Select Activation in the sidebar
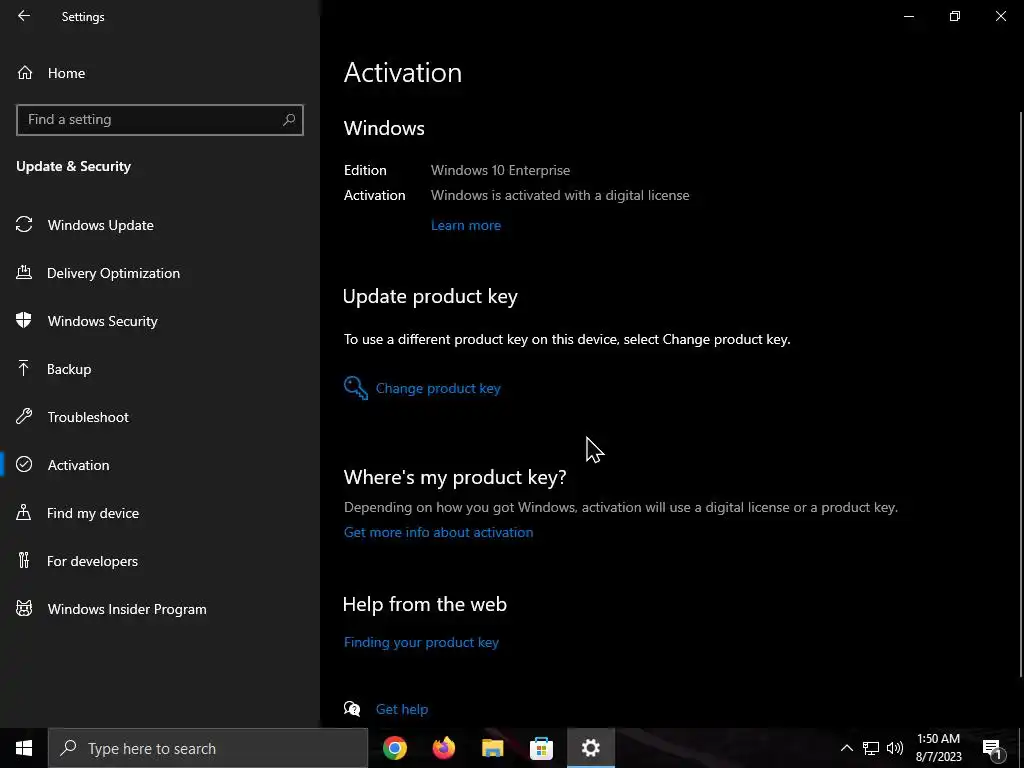1024x768 pixels. tap(160, 465)
